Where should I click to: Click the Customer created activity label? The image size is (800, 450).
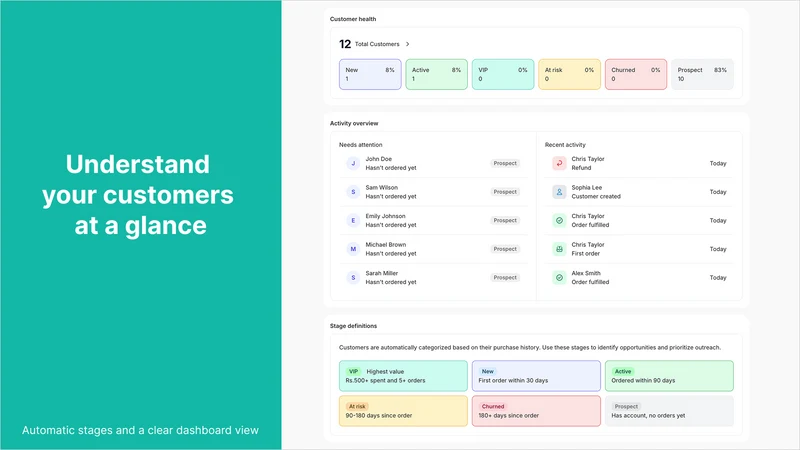pyautogui.click(x=596, y=196)
